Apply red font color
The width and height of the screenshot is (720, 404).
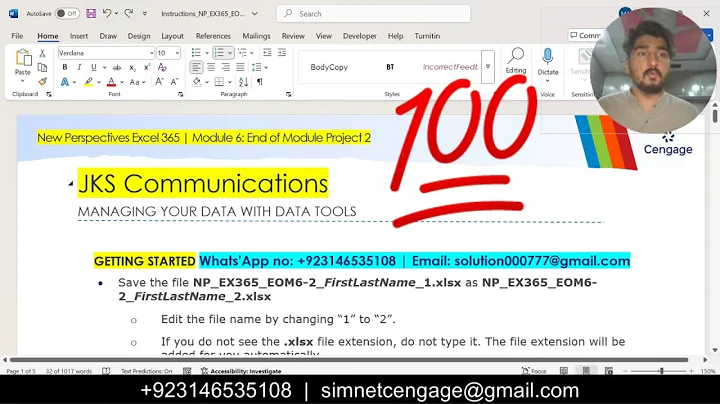click(x=111, y=82)
